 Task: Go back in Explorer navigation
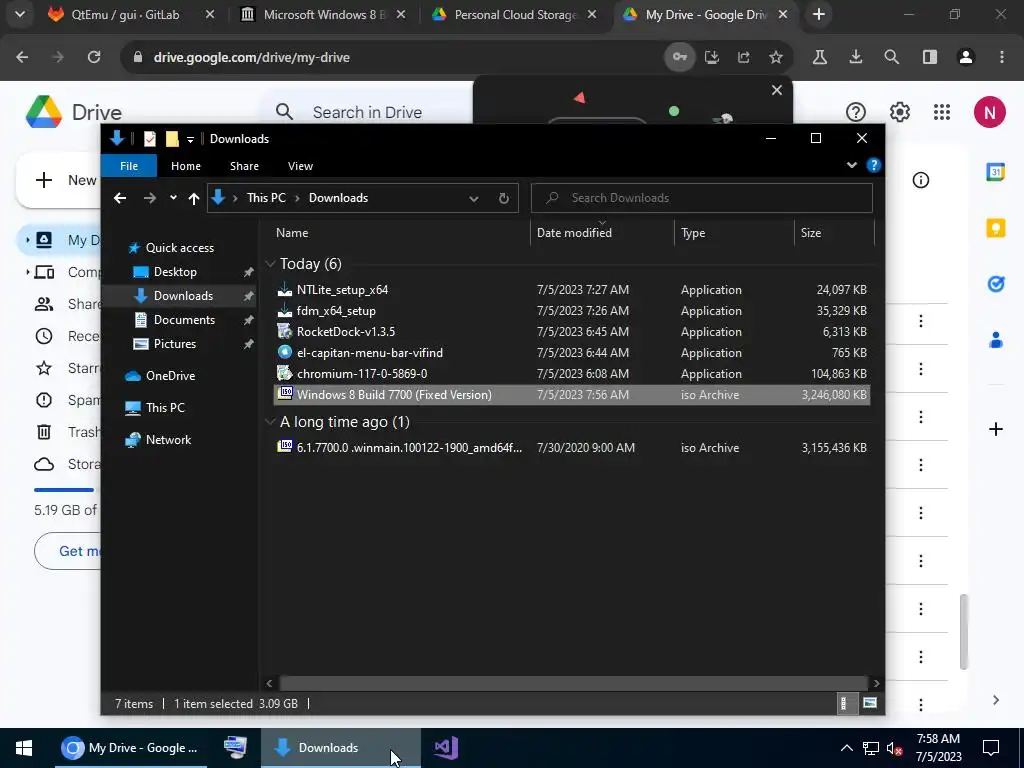[x=120, y=198]
